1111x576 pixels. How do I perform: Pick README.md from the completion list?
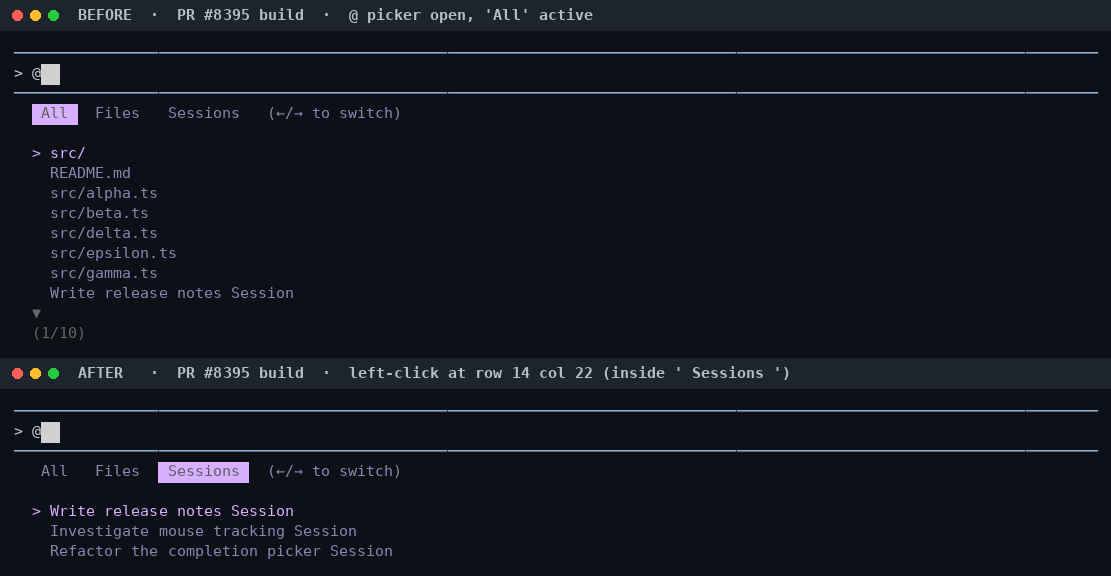click(x=90, y=173)
